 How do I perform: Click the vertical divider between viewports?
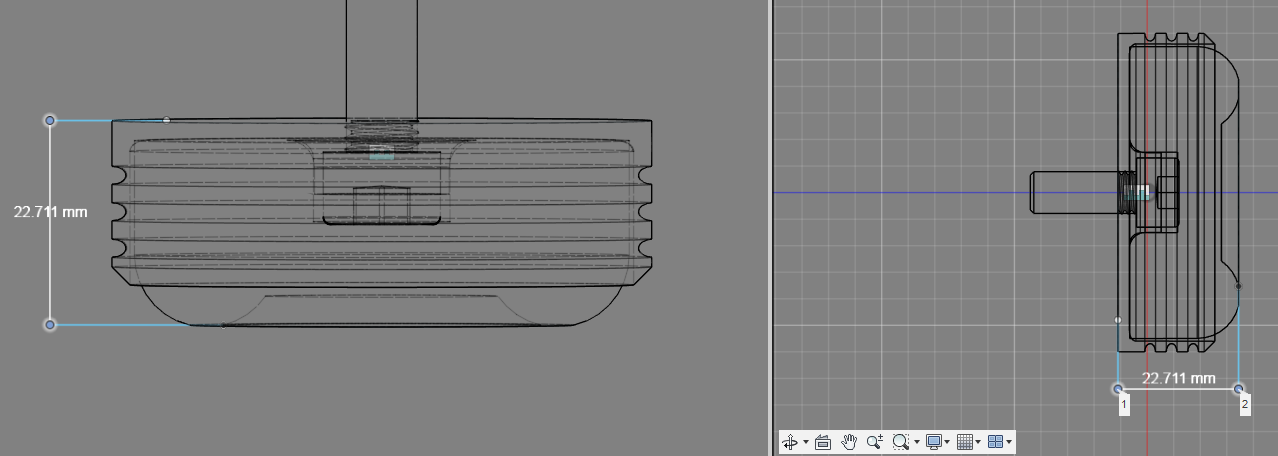click(x=771, y=228)
